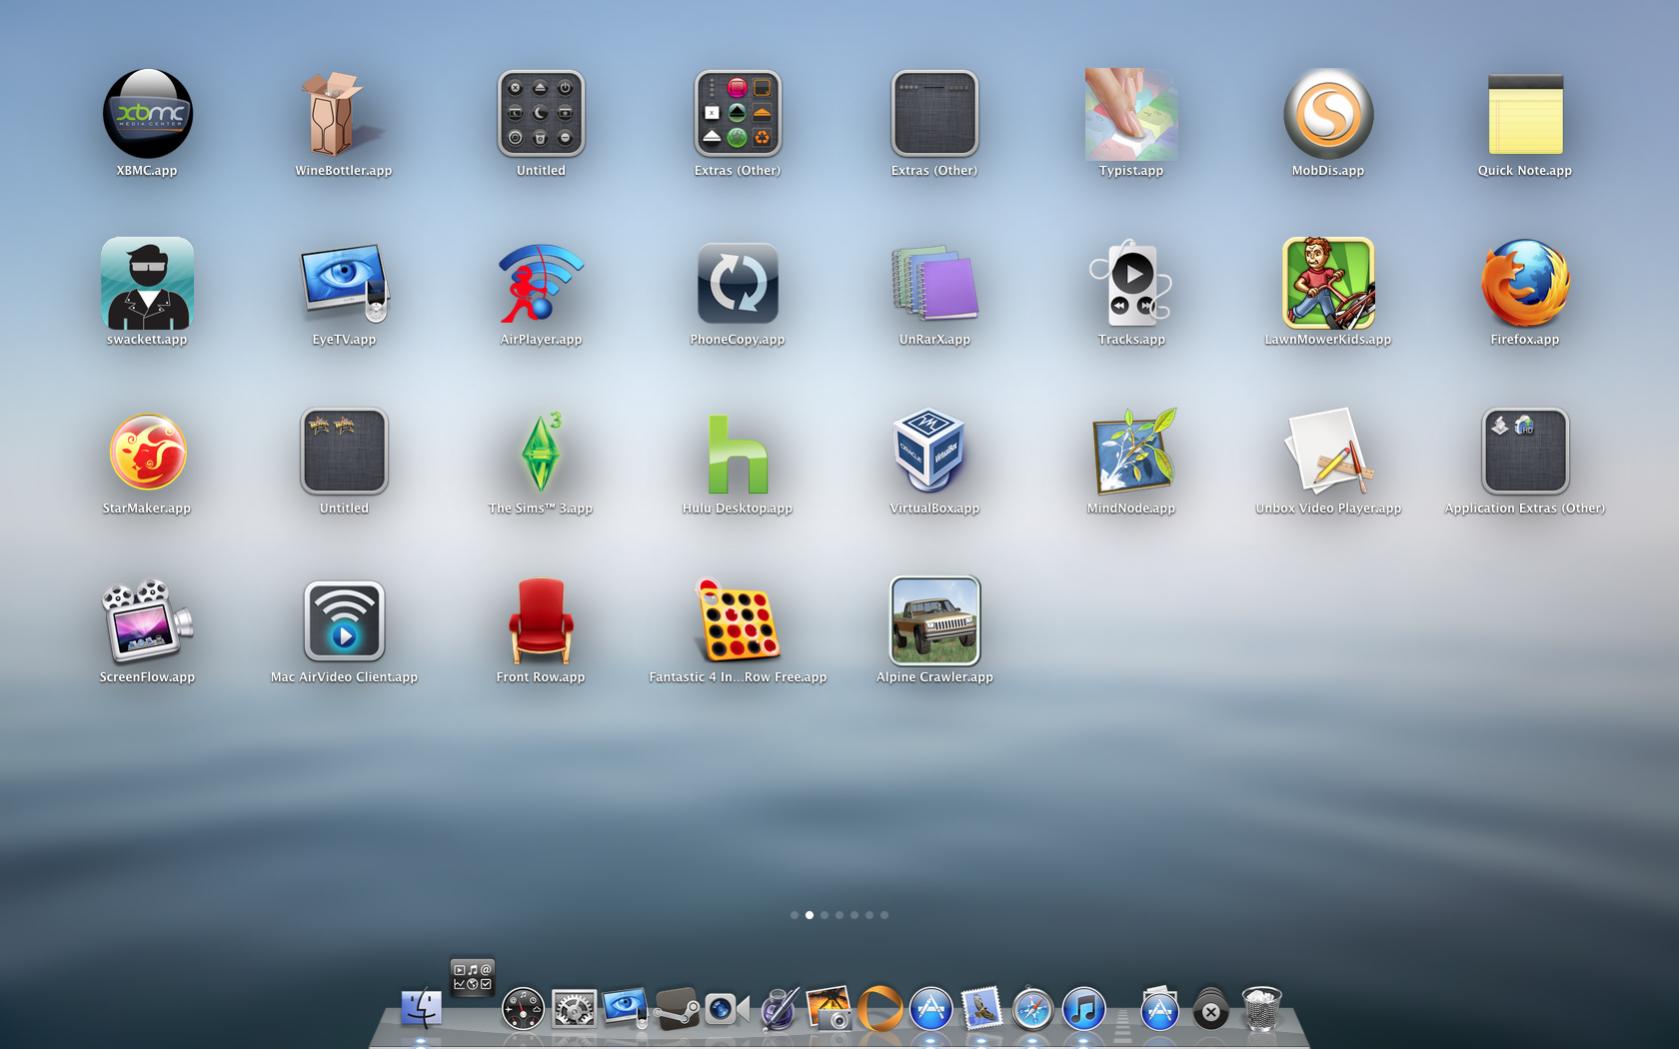1679x1049 pixels.
Task: Open the Untitled folder with two gold icons
Action: 344,451
